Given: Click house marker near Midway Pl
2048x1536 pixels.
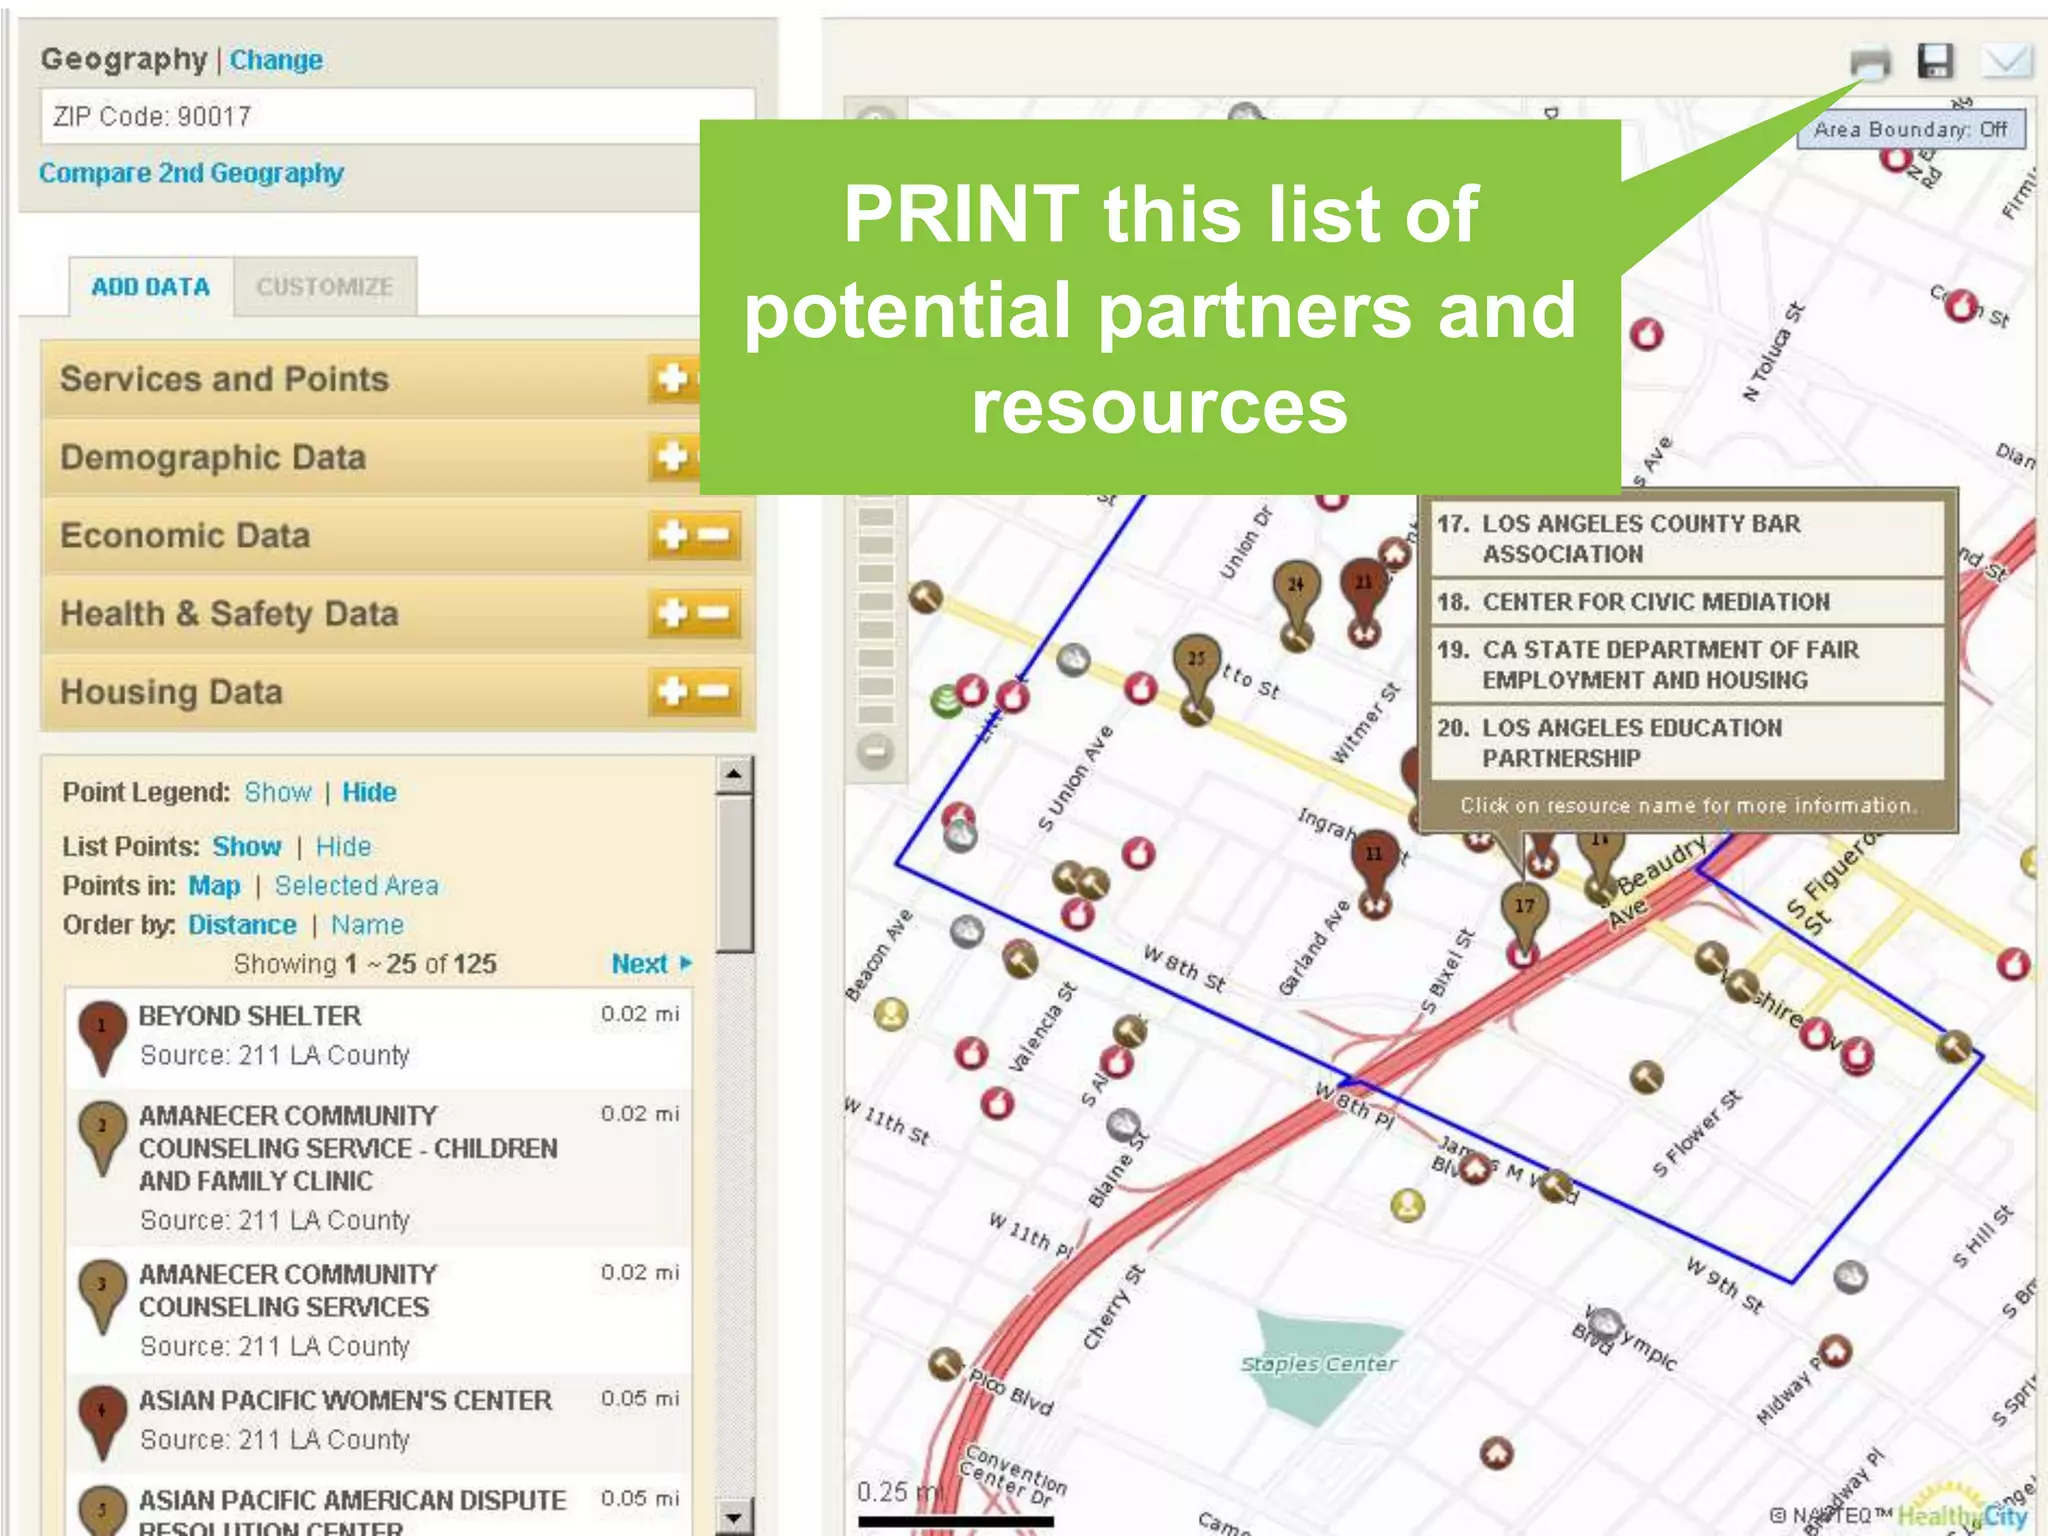Looking at the screenshot, I should pyautogui.click(x=1835, y=1351).
